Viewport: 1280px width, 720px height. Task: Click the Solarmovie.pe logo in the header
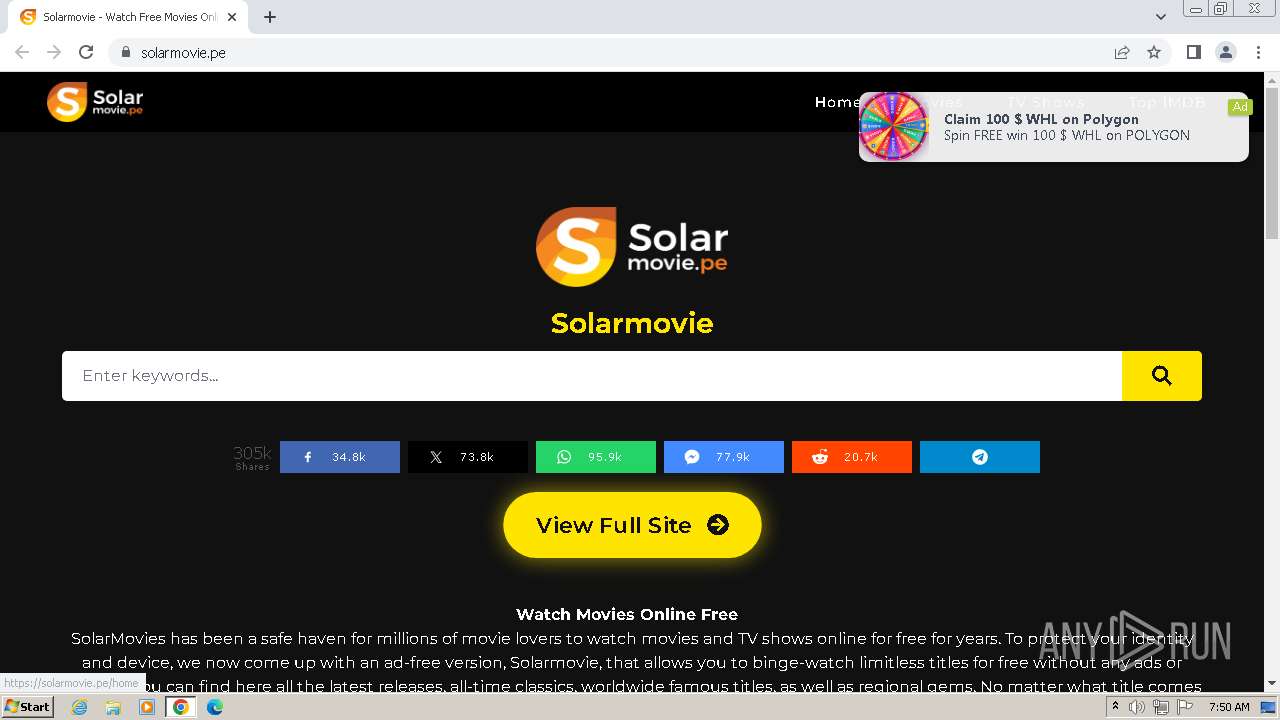pos(95,101)
